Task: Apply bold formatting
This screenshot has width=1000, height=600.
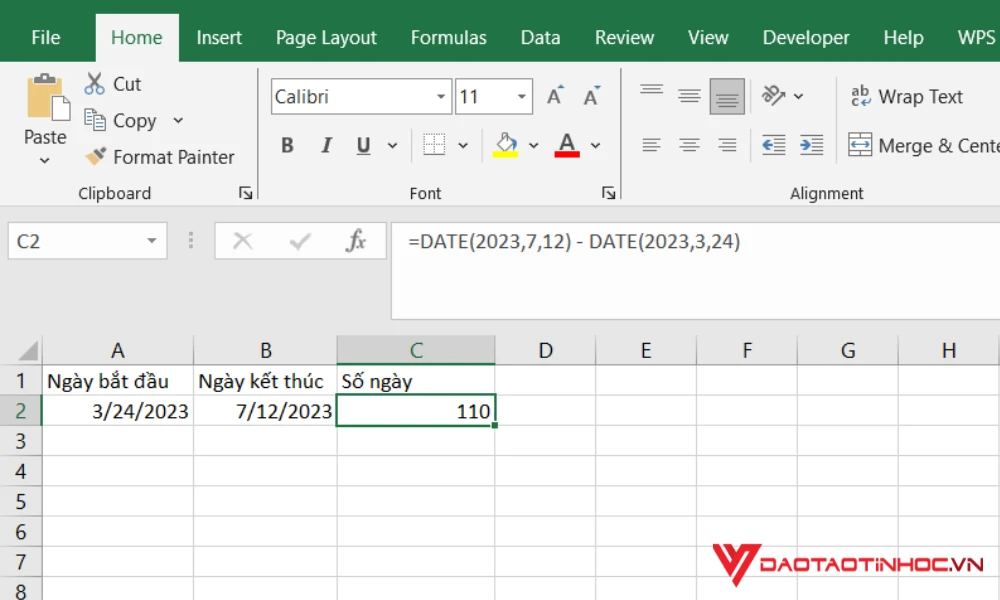Action: (x=287, y=144)
